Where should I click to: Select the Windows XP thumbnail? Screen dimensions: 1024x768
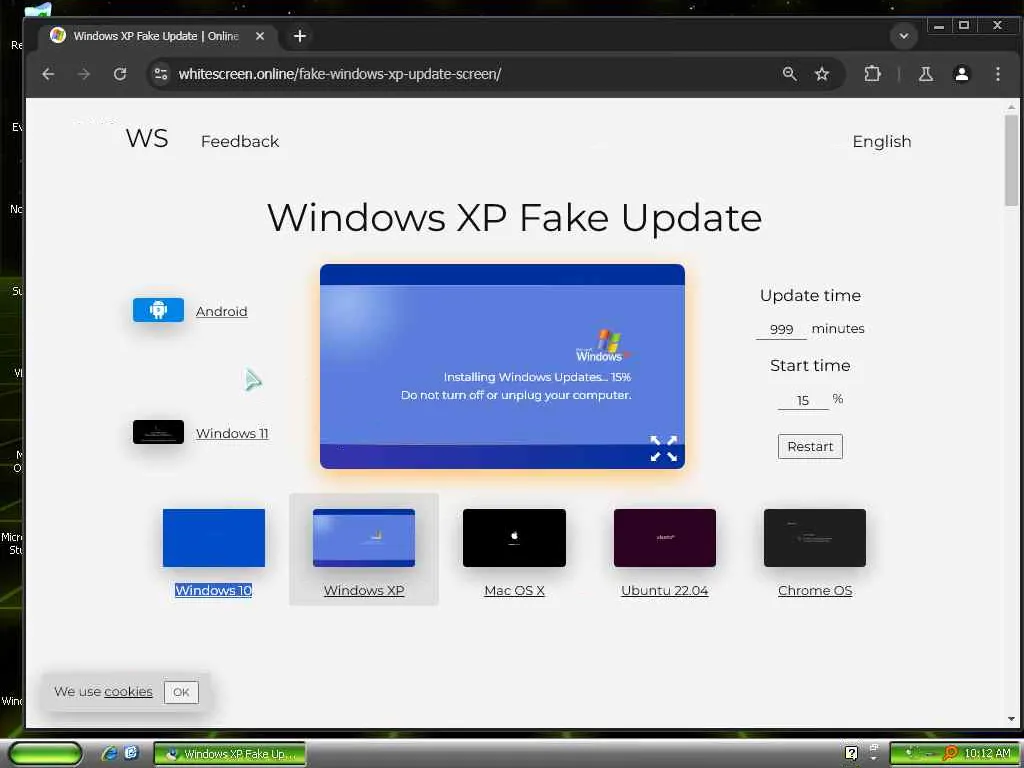click(364, 537)
